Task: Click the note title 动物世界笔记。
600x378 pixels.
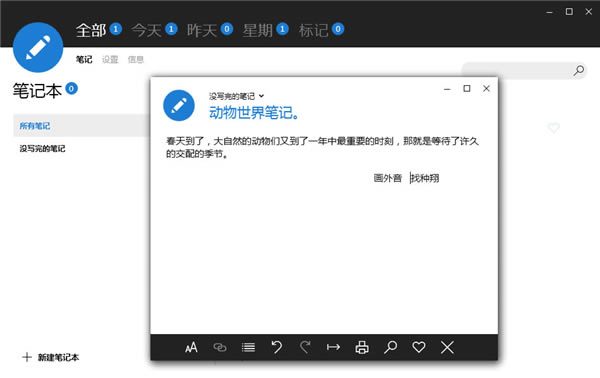Action: point(254,113)
